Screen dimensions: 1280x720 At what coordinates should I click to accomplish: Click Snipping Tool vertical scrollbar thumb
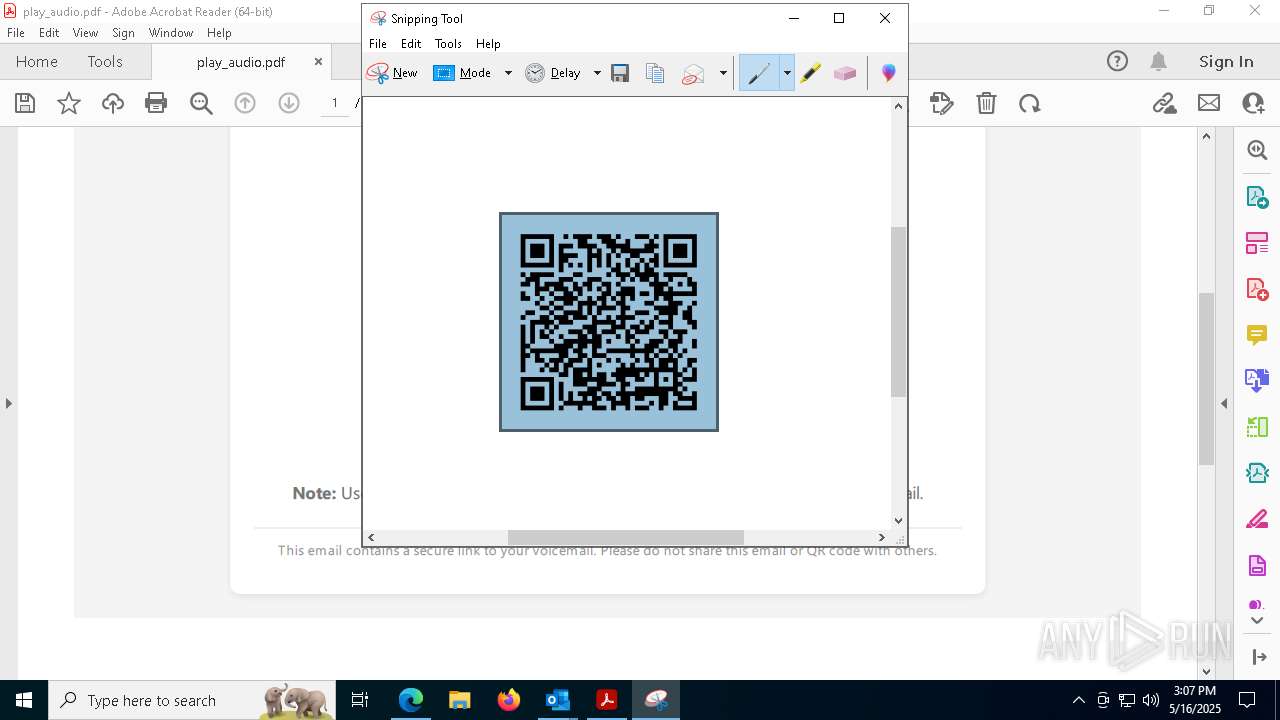coord(898,312)
